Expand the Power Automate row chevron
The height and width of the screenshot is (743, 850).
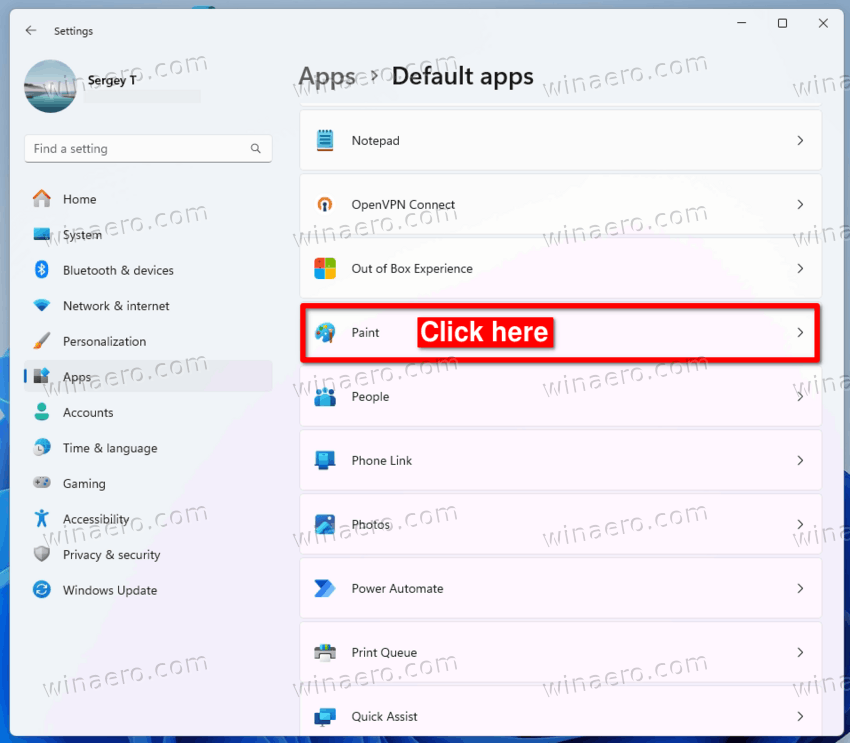(800, 589)
